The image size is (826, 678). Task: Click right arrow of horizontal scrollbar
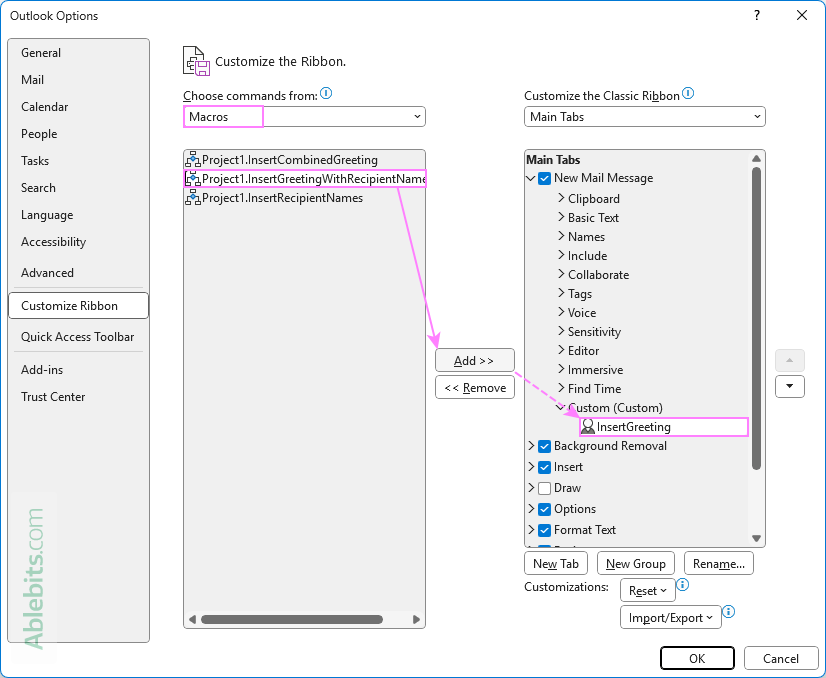416,620
